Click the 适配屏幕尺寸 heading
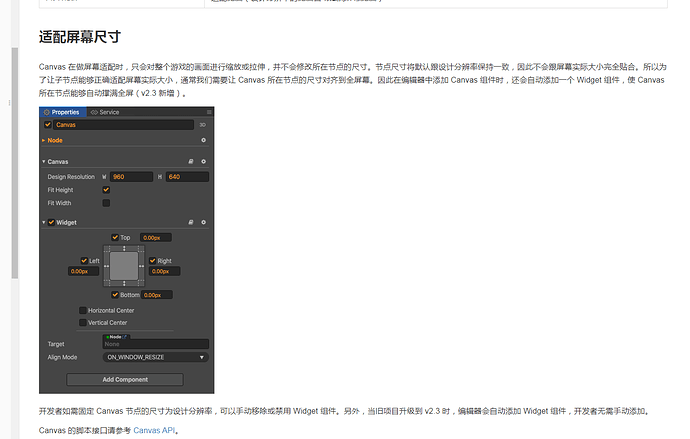 pos(80,37)
